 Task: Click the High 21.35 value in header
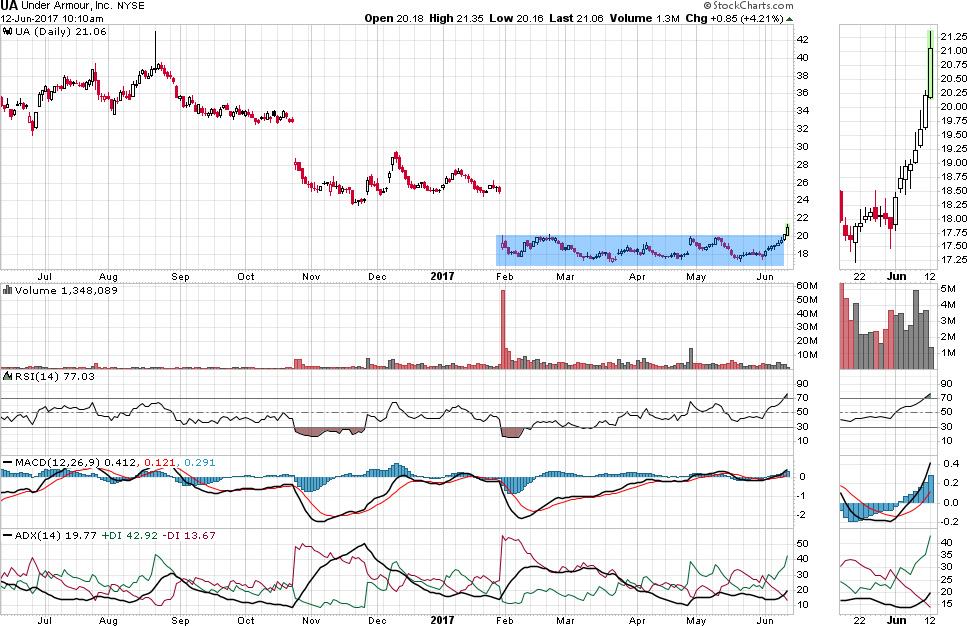(456, 19)
